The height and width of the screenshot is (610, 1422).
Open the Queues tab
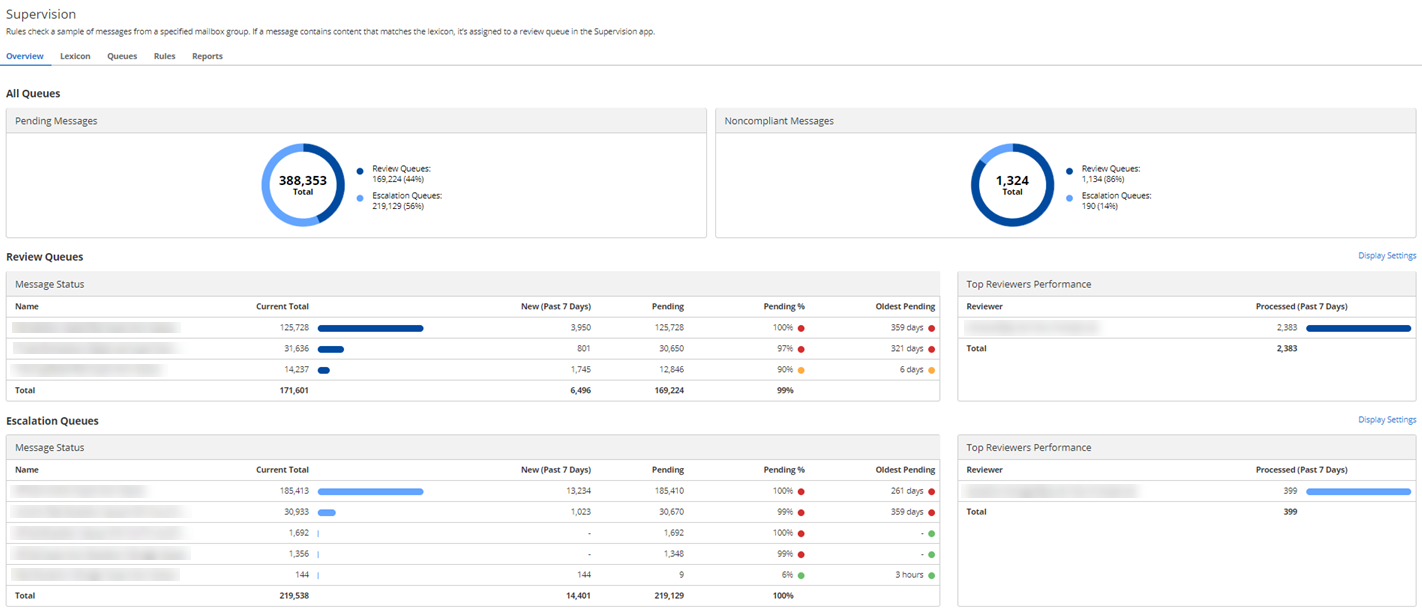pyautogui.click(x=121, y=56)
